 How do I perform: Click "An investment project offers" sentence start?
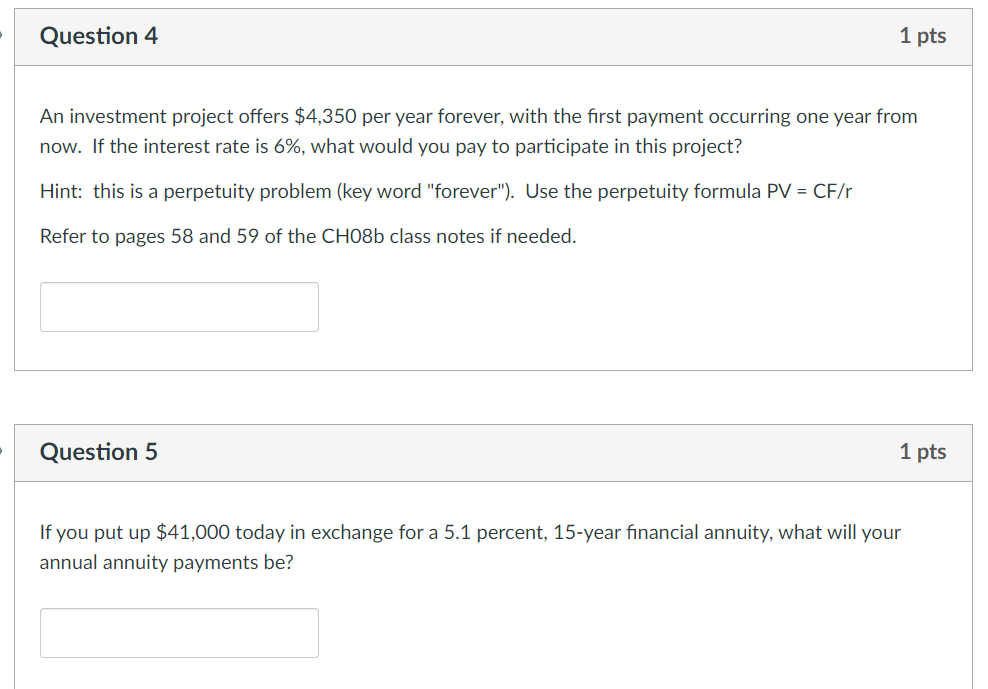point(164,116)
